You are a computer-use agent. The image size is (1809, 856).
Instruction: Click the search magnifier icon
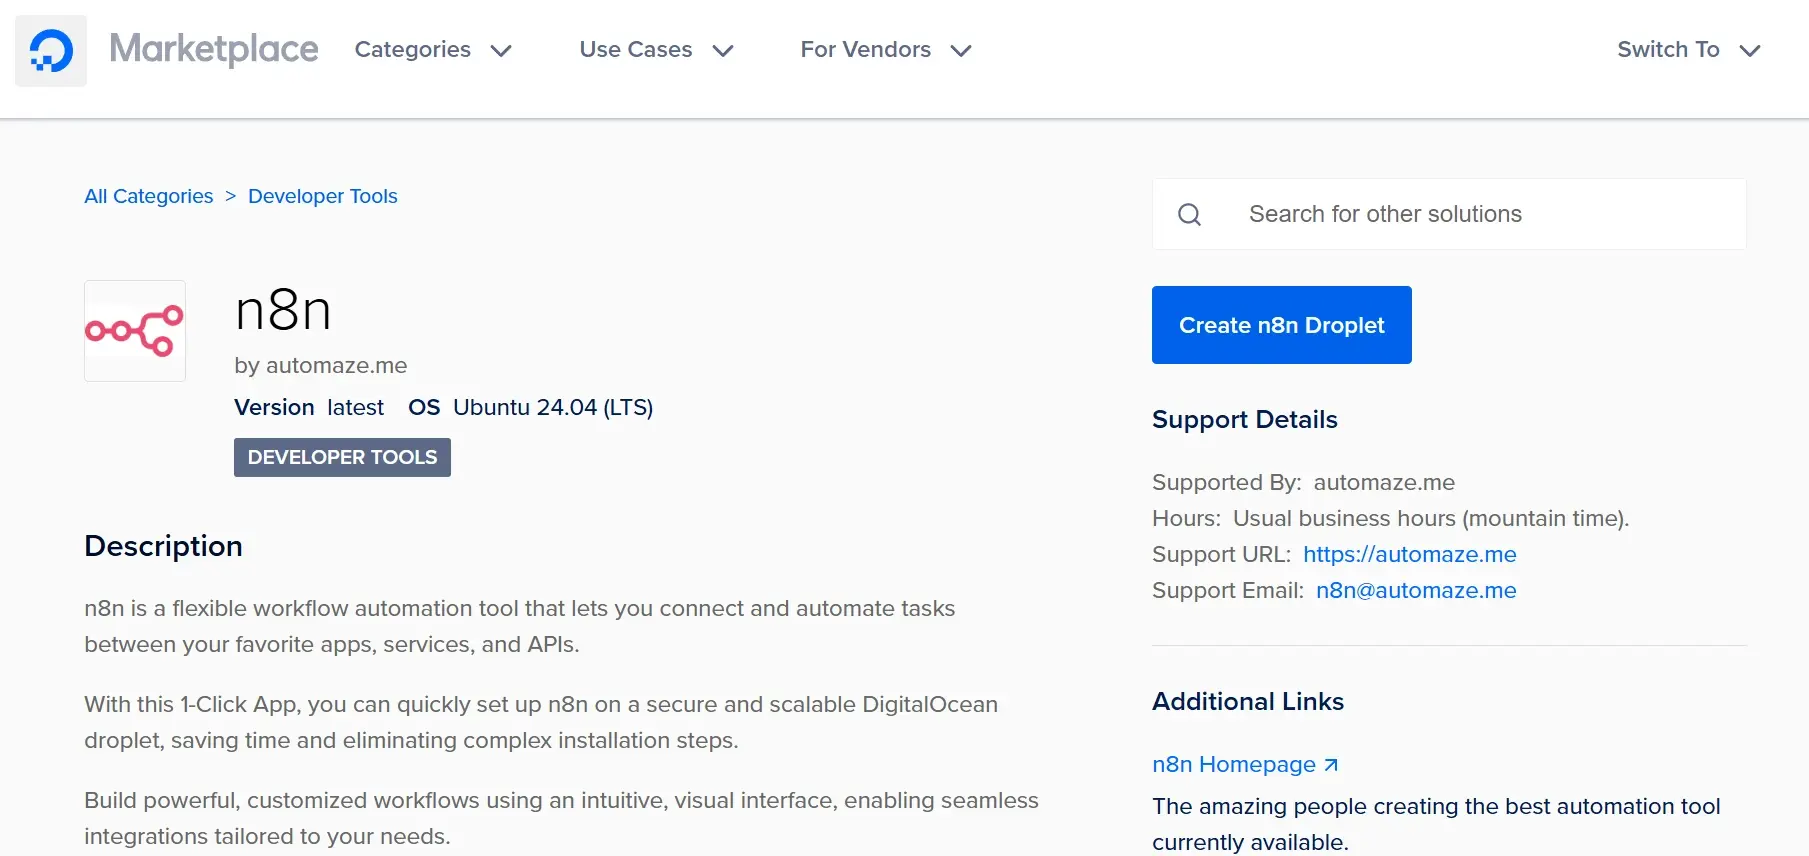tap(1189, 214)
